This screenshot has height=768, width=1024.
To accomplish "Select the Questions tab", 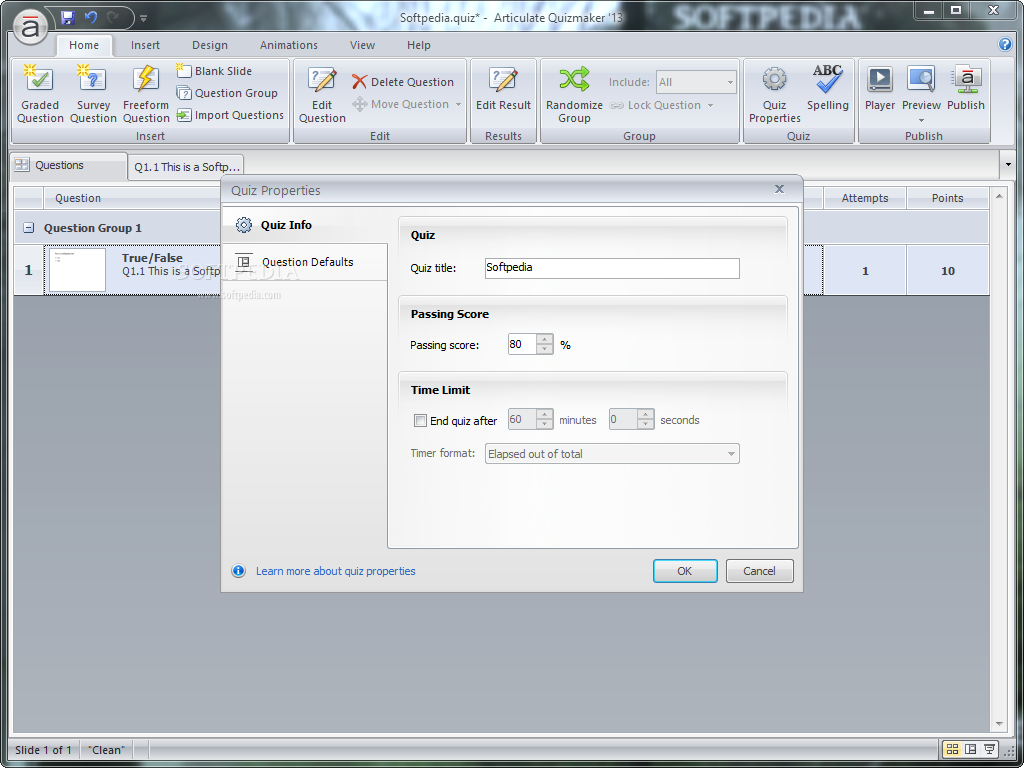I will tap(69, 166).
